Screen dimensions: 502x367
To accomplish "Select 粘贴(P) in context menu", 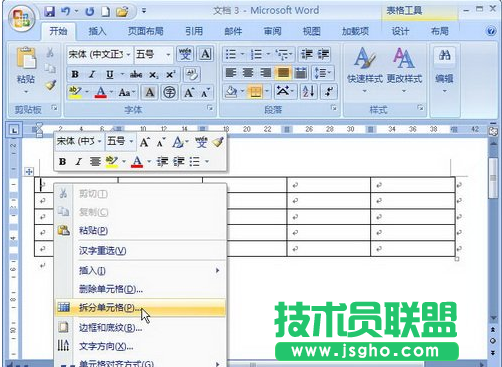I will pyautogui.click(x=141, y=230).
